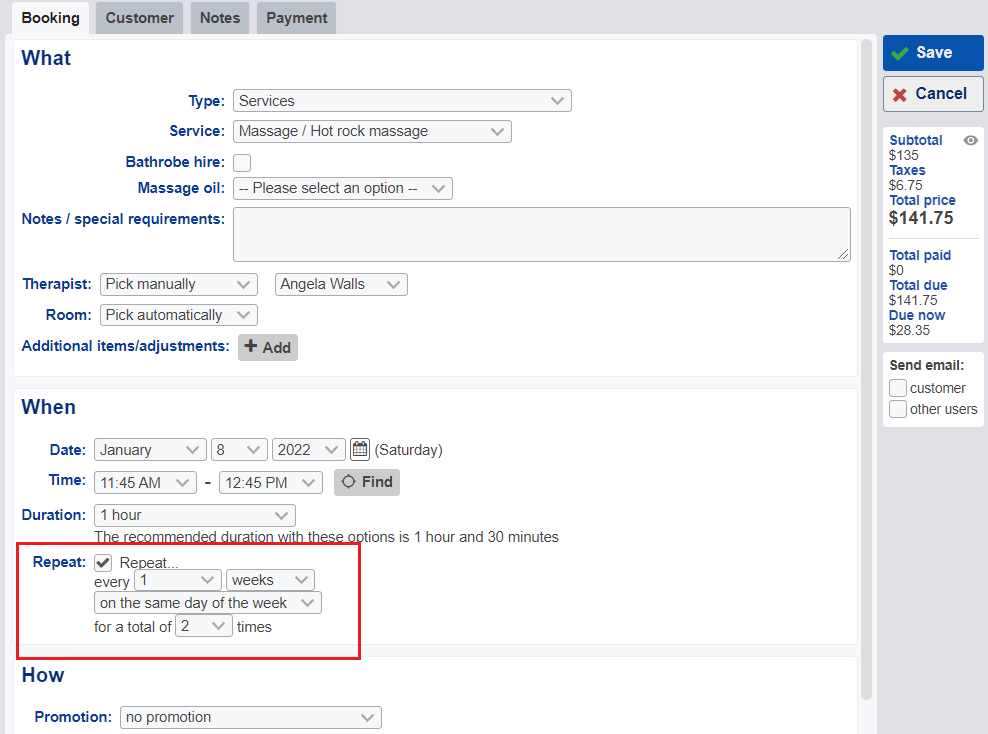Open the day dropdown showing 8
Screen dimensions: 988x734
(239, 450)
